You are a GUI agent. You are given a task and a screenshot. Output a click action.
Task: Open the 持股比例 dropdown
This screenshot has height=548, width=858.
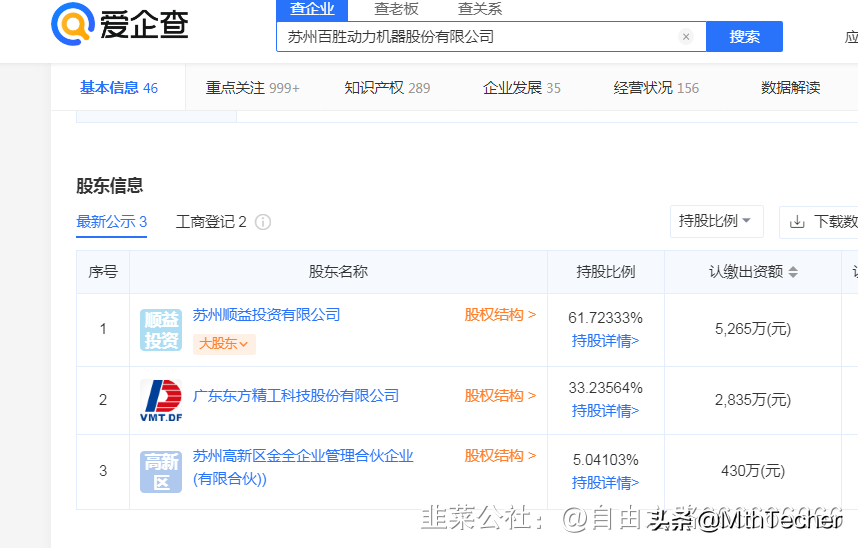[716, 222]
